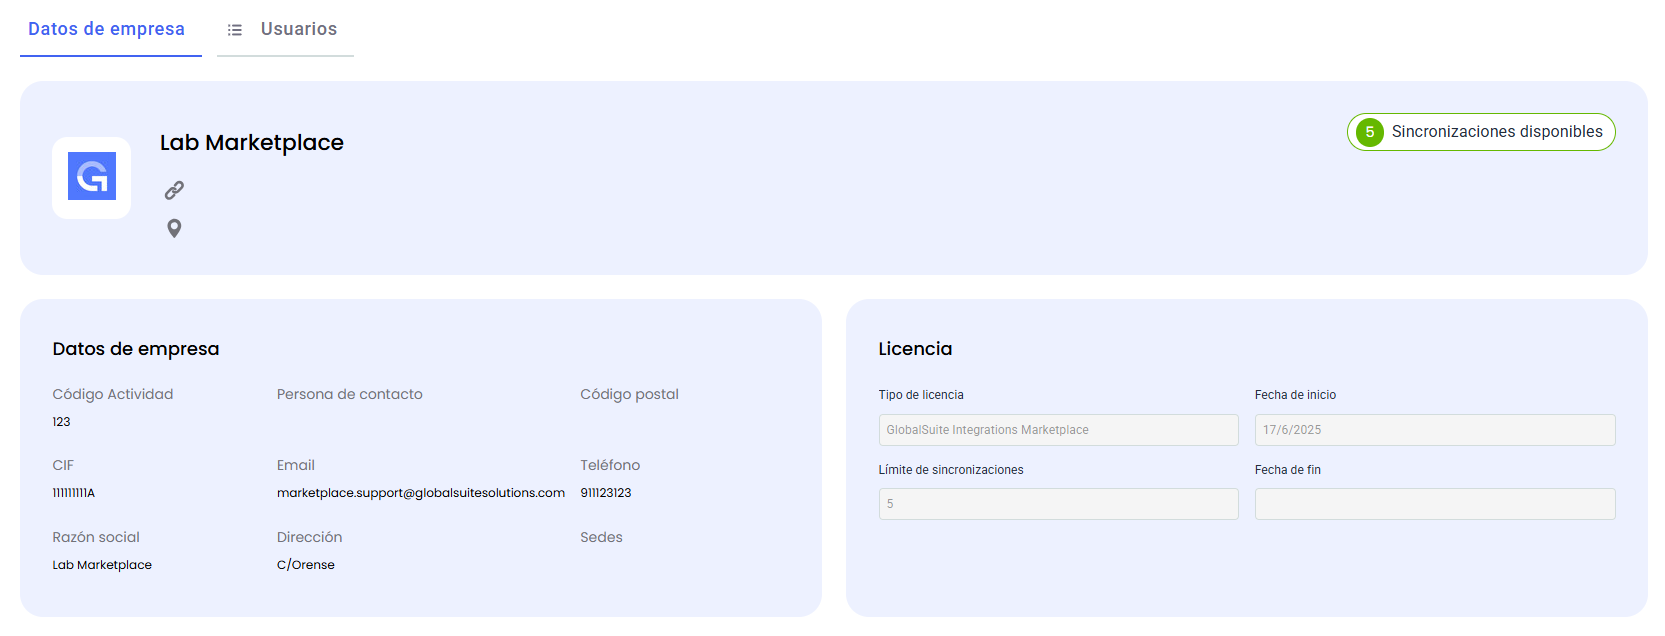Click the Límite de sincronizaciones field

pos(1058,504)
